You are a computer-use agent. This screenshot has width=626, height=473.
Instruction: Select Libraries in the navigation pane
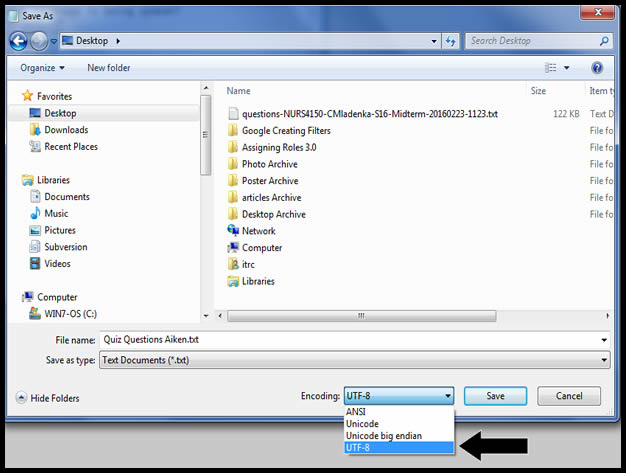[53, 180]
